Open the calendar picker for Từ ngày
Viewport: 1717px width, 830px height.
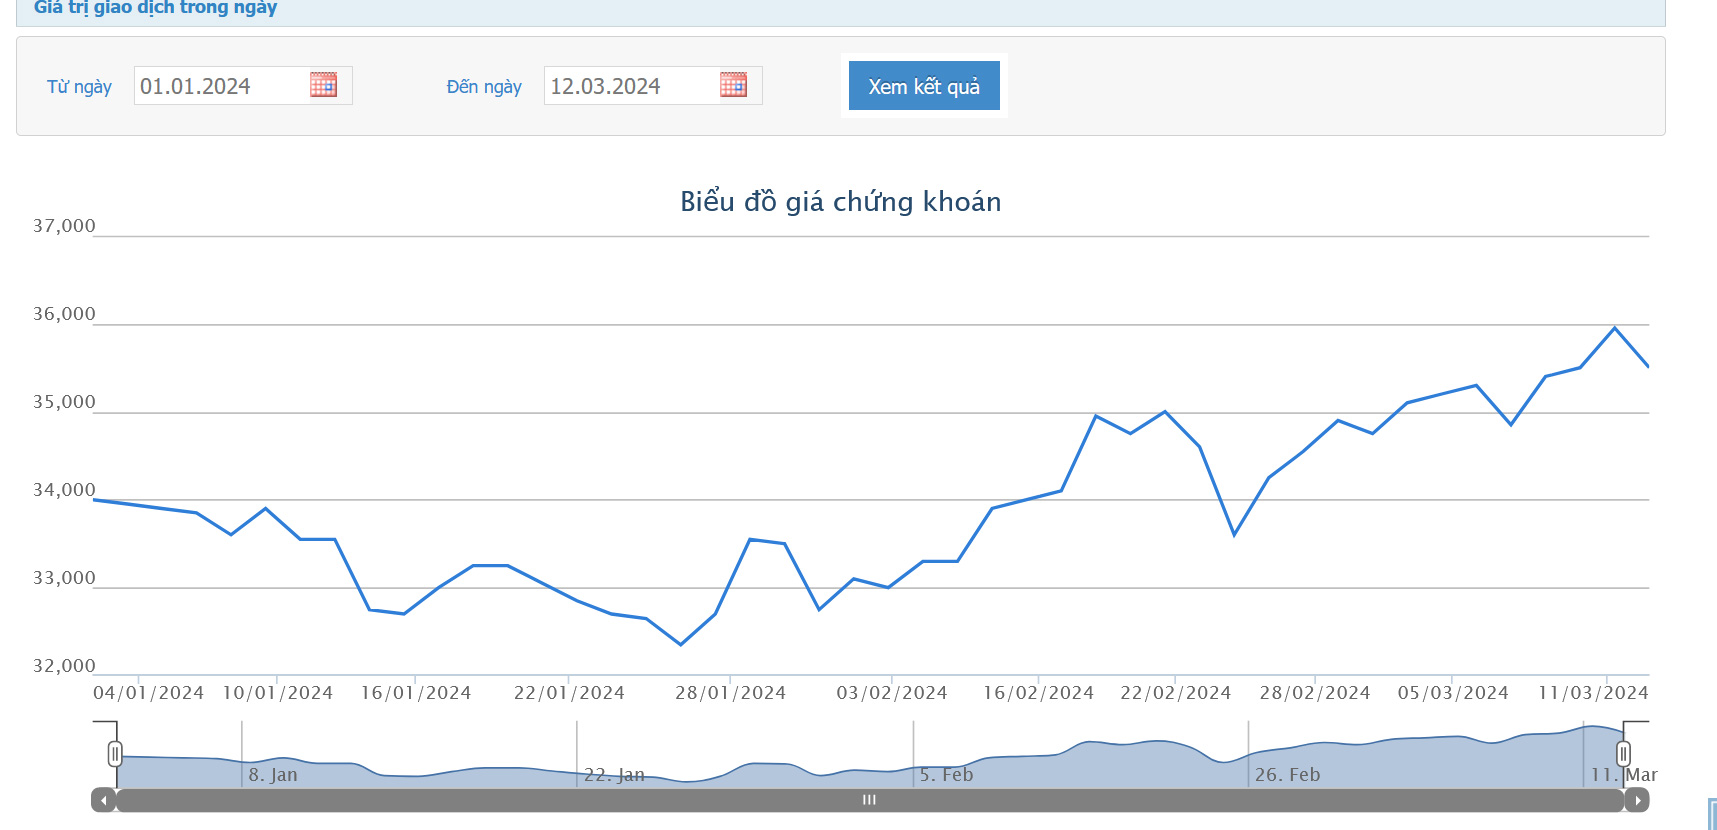click(323, 85)
